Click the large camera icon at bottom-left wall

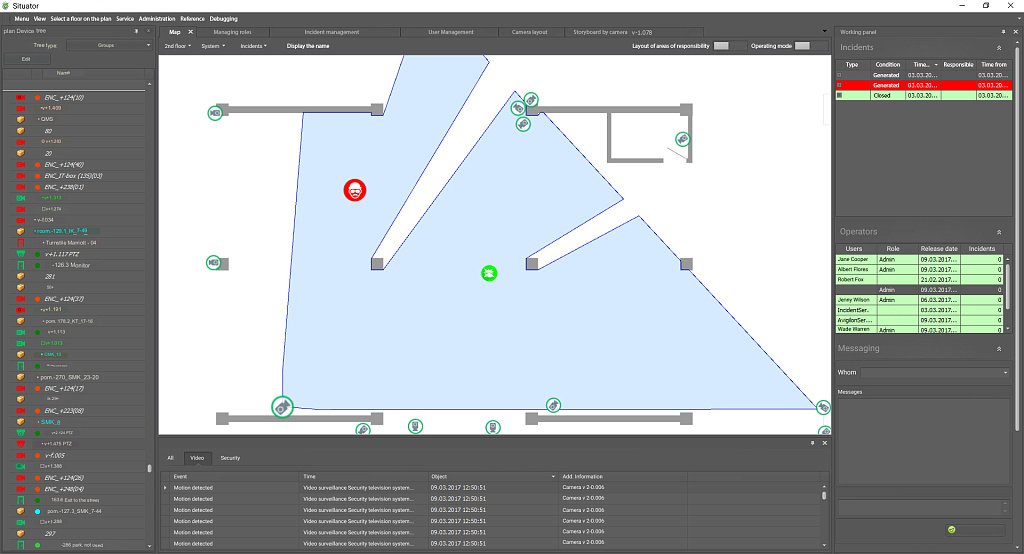(283, 407)
